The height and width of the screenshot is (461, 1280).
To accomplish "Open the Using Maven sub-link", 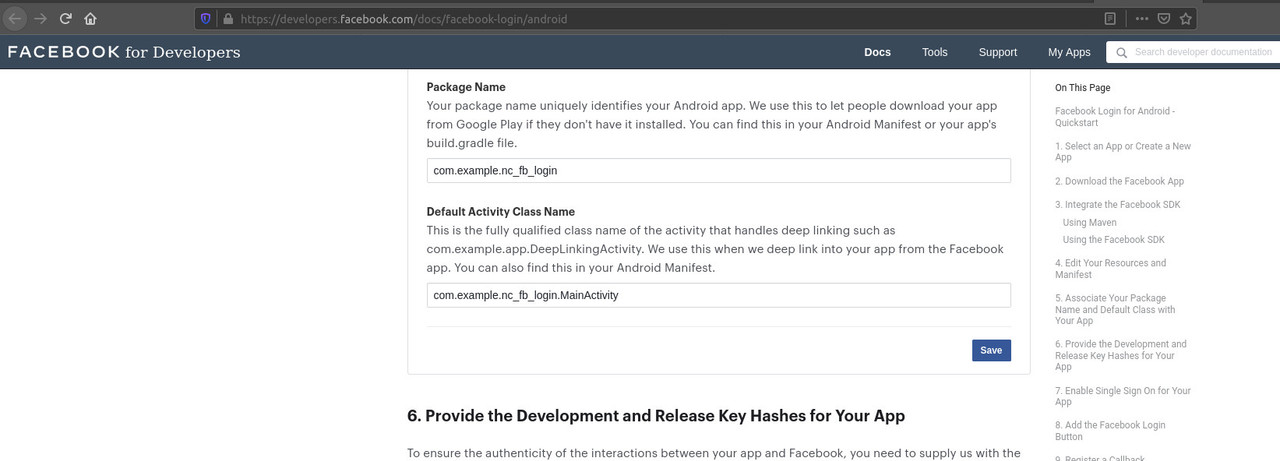I will 1090,222.
